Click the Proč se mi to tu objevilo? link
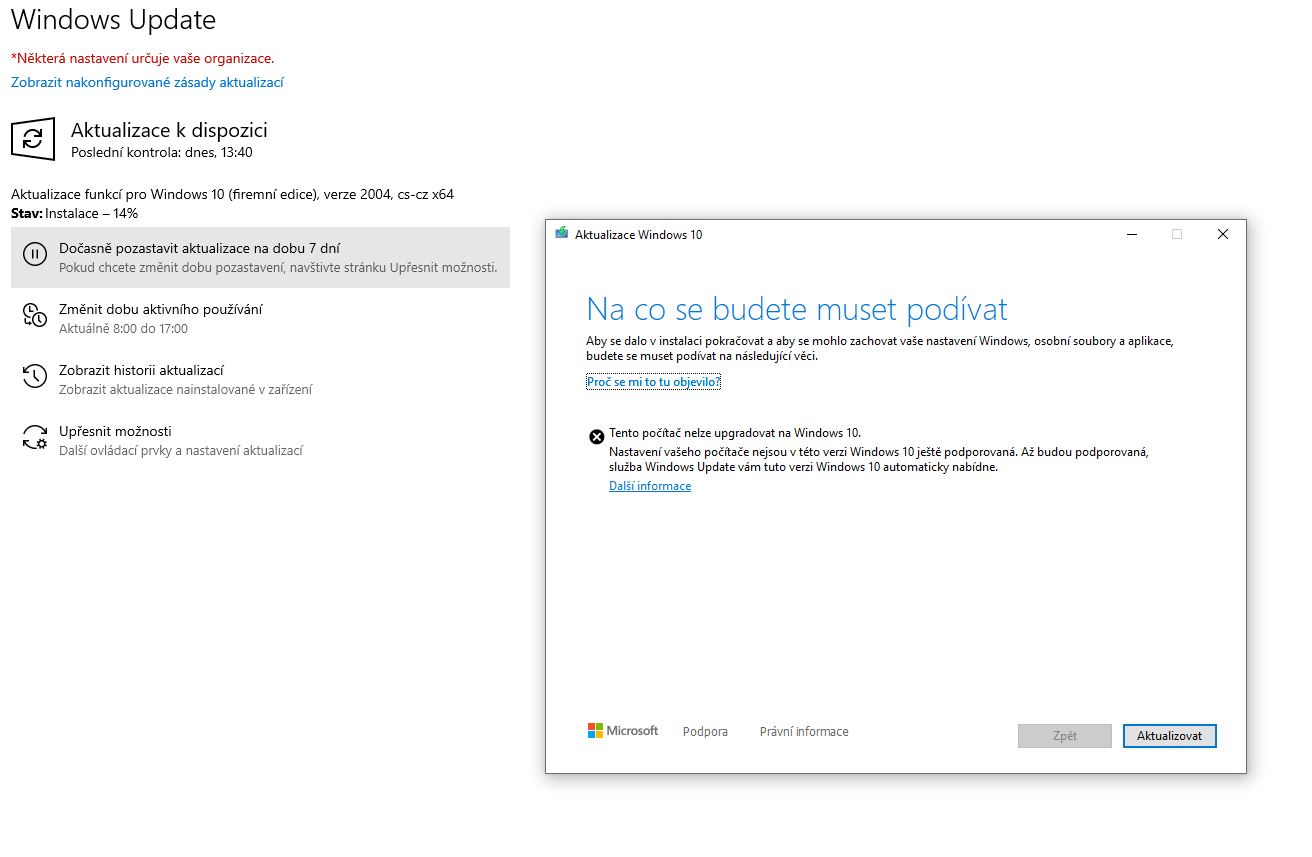The image size is (1312, 857). coord(654,382)
